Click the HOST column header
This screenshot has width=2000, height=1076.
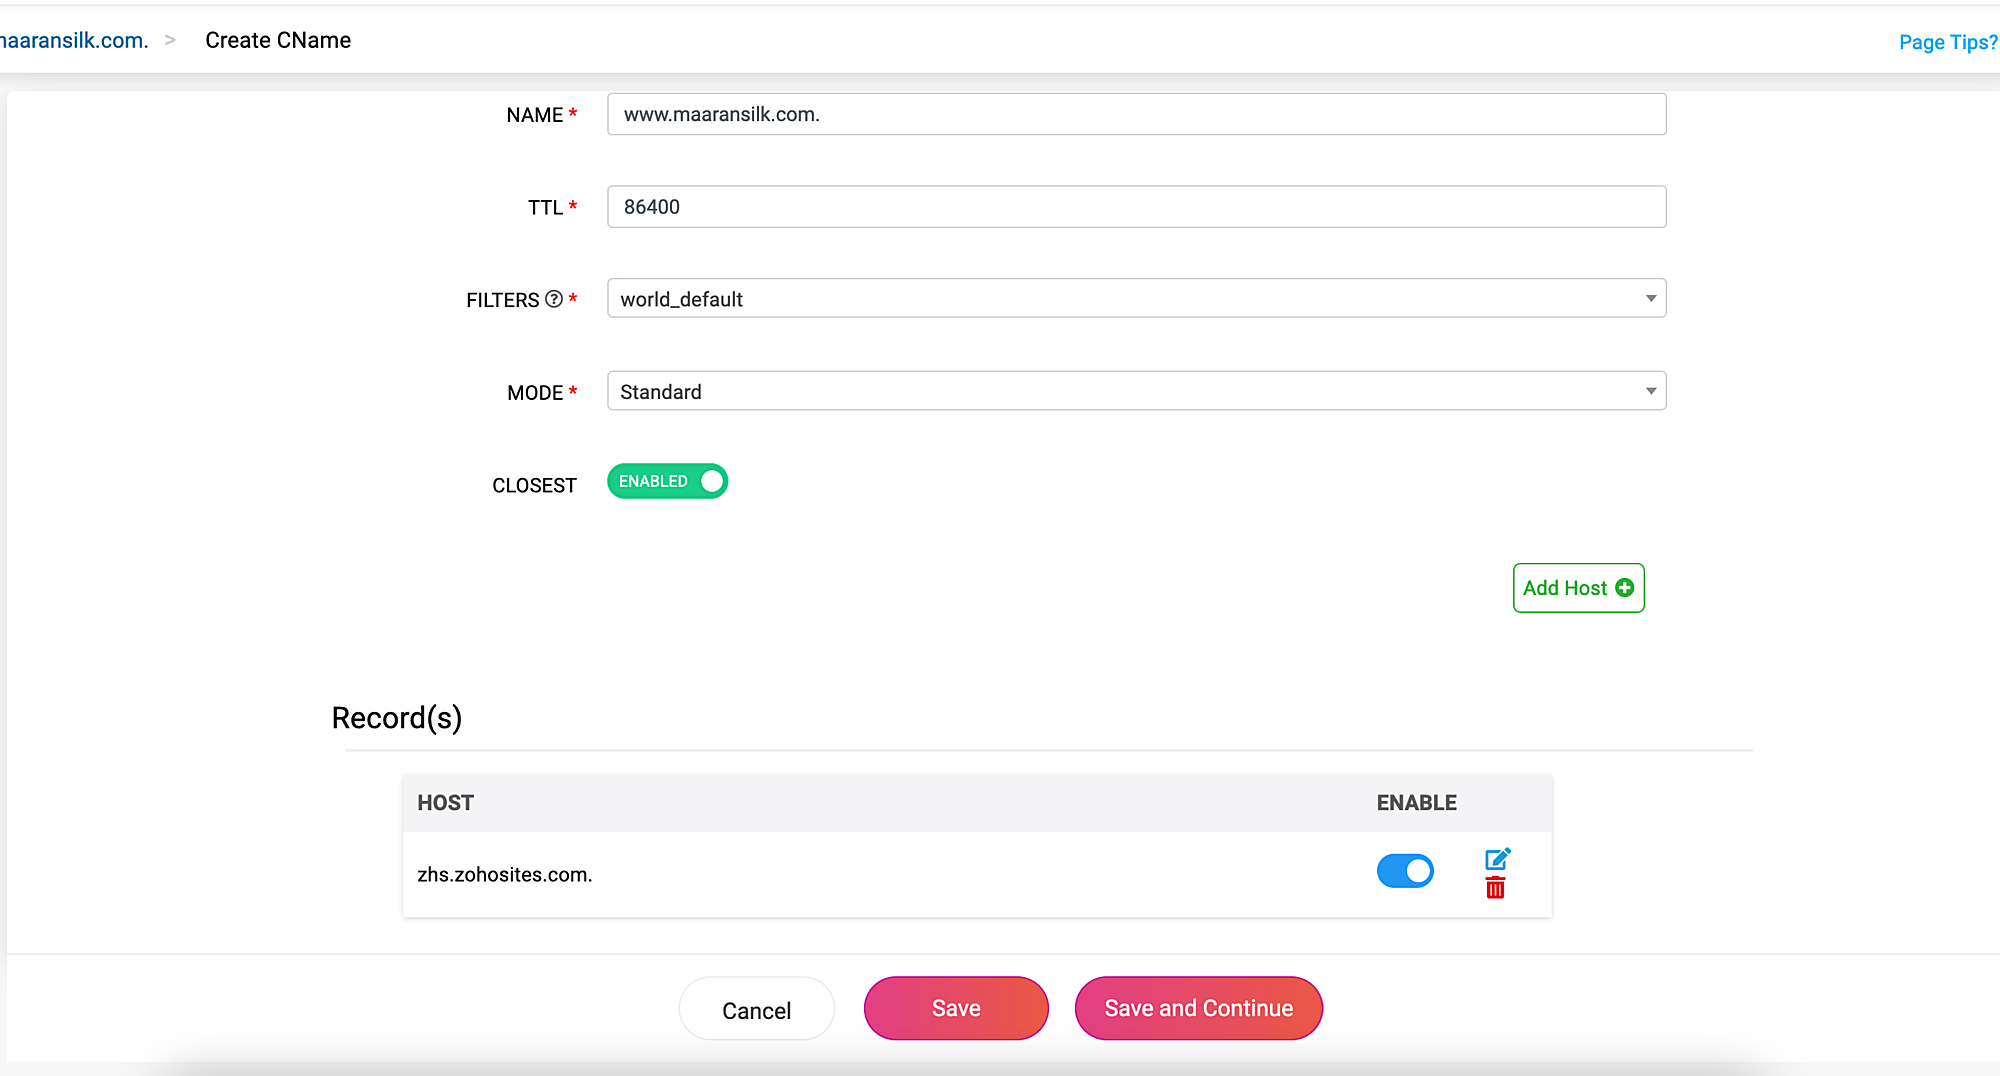point(445,803)
